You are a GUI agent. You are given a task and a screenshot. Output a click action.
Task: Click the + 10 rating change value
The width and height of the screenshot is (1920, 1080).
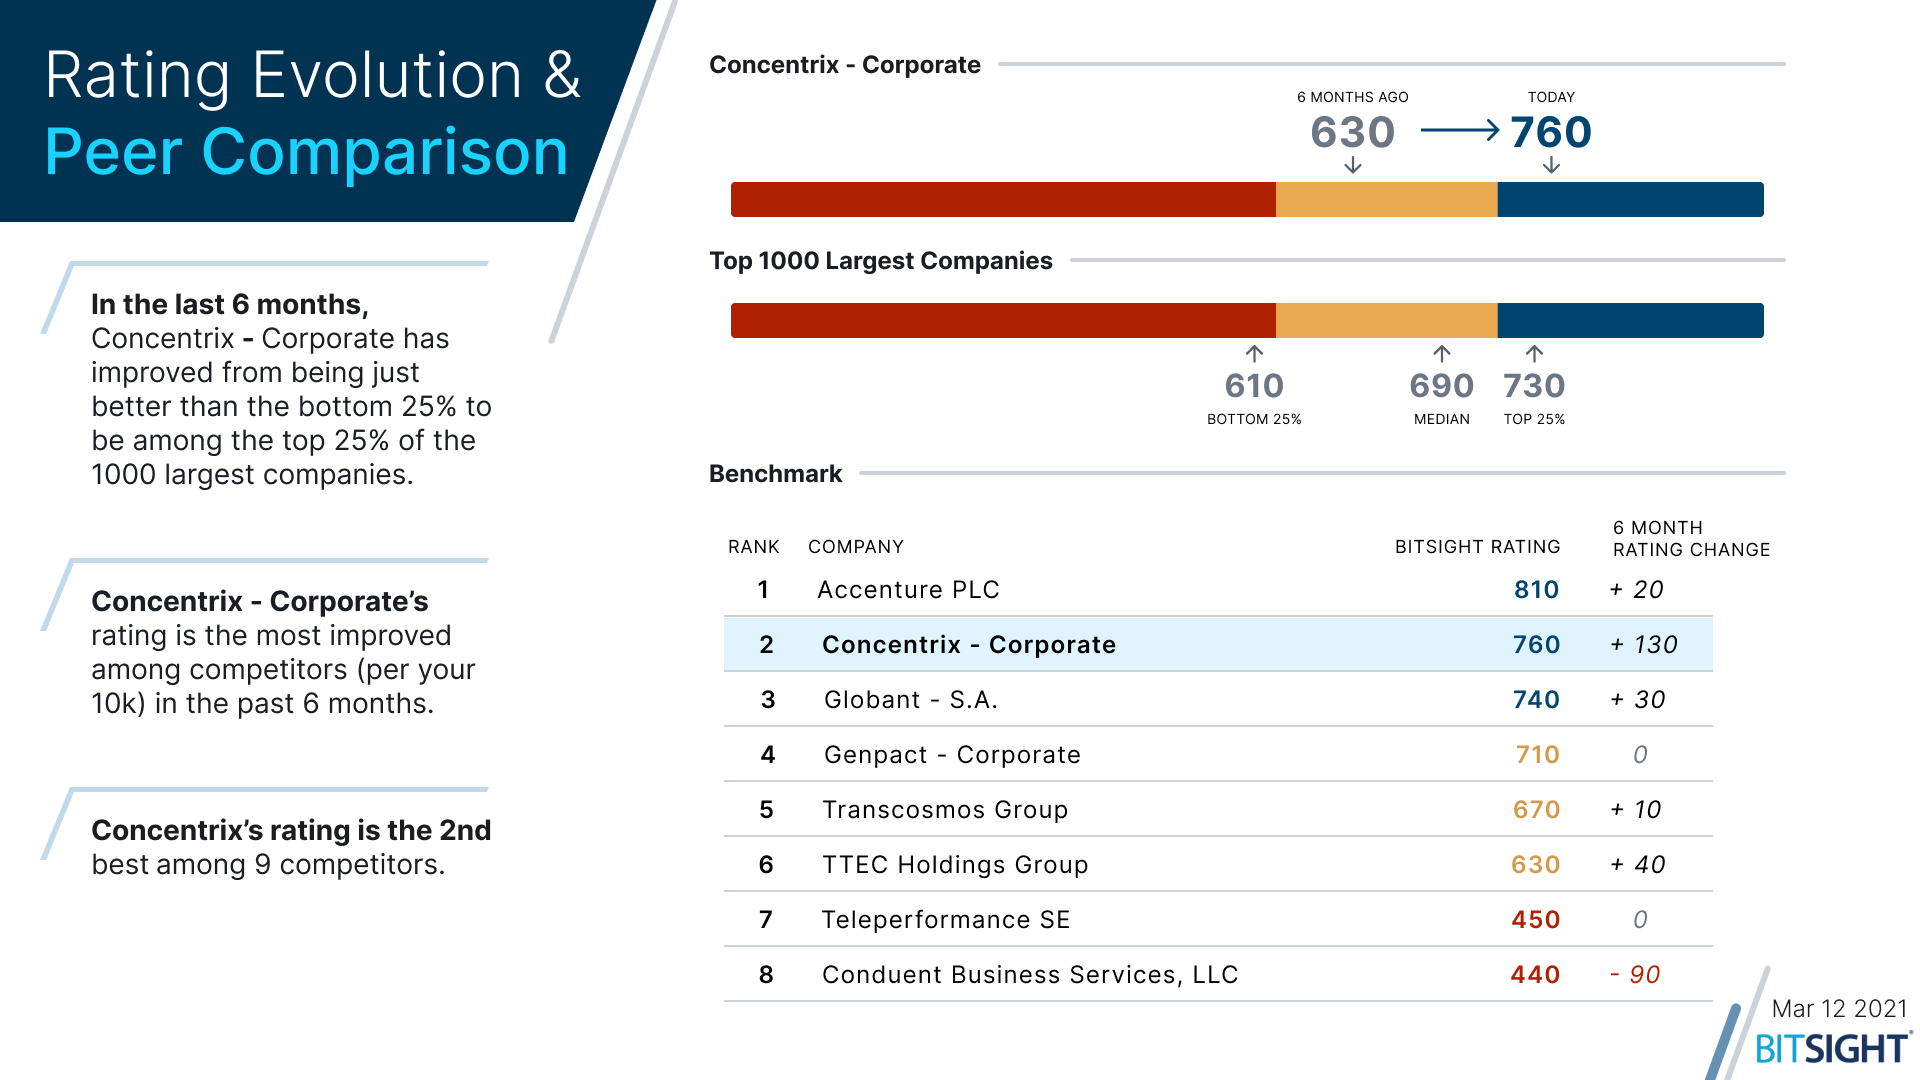coord(1636,810)
